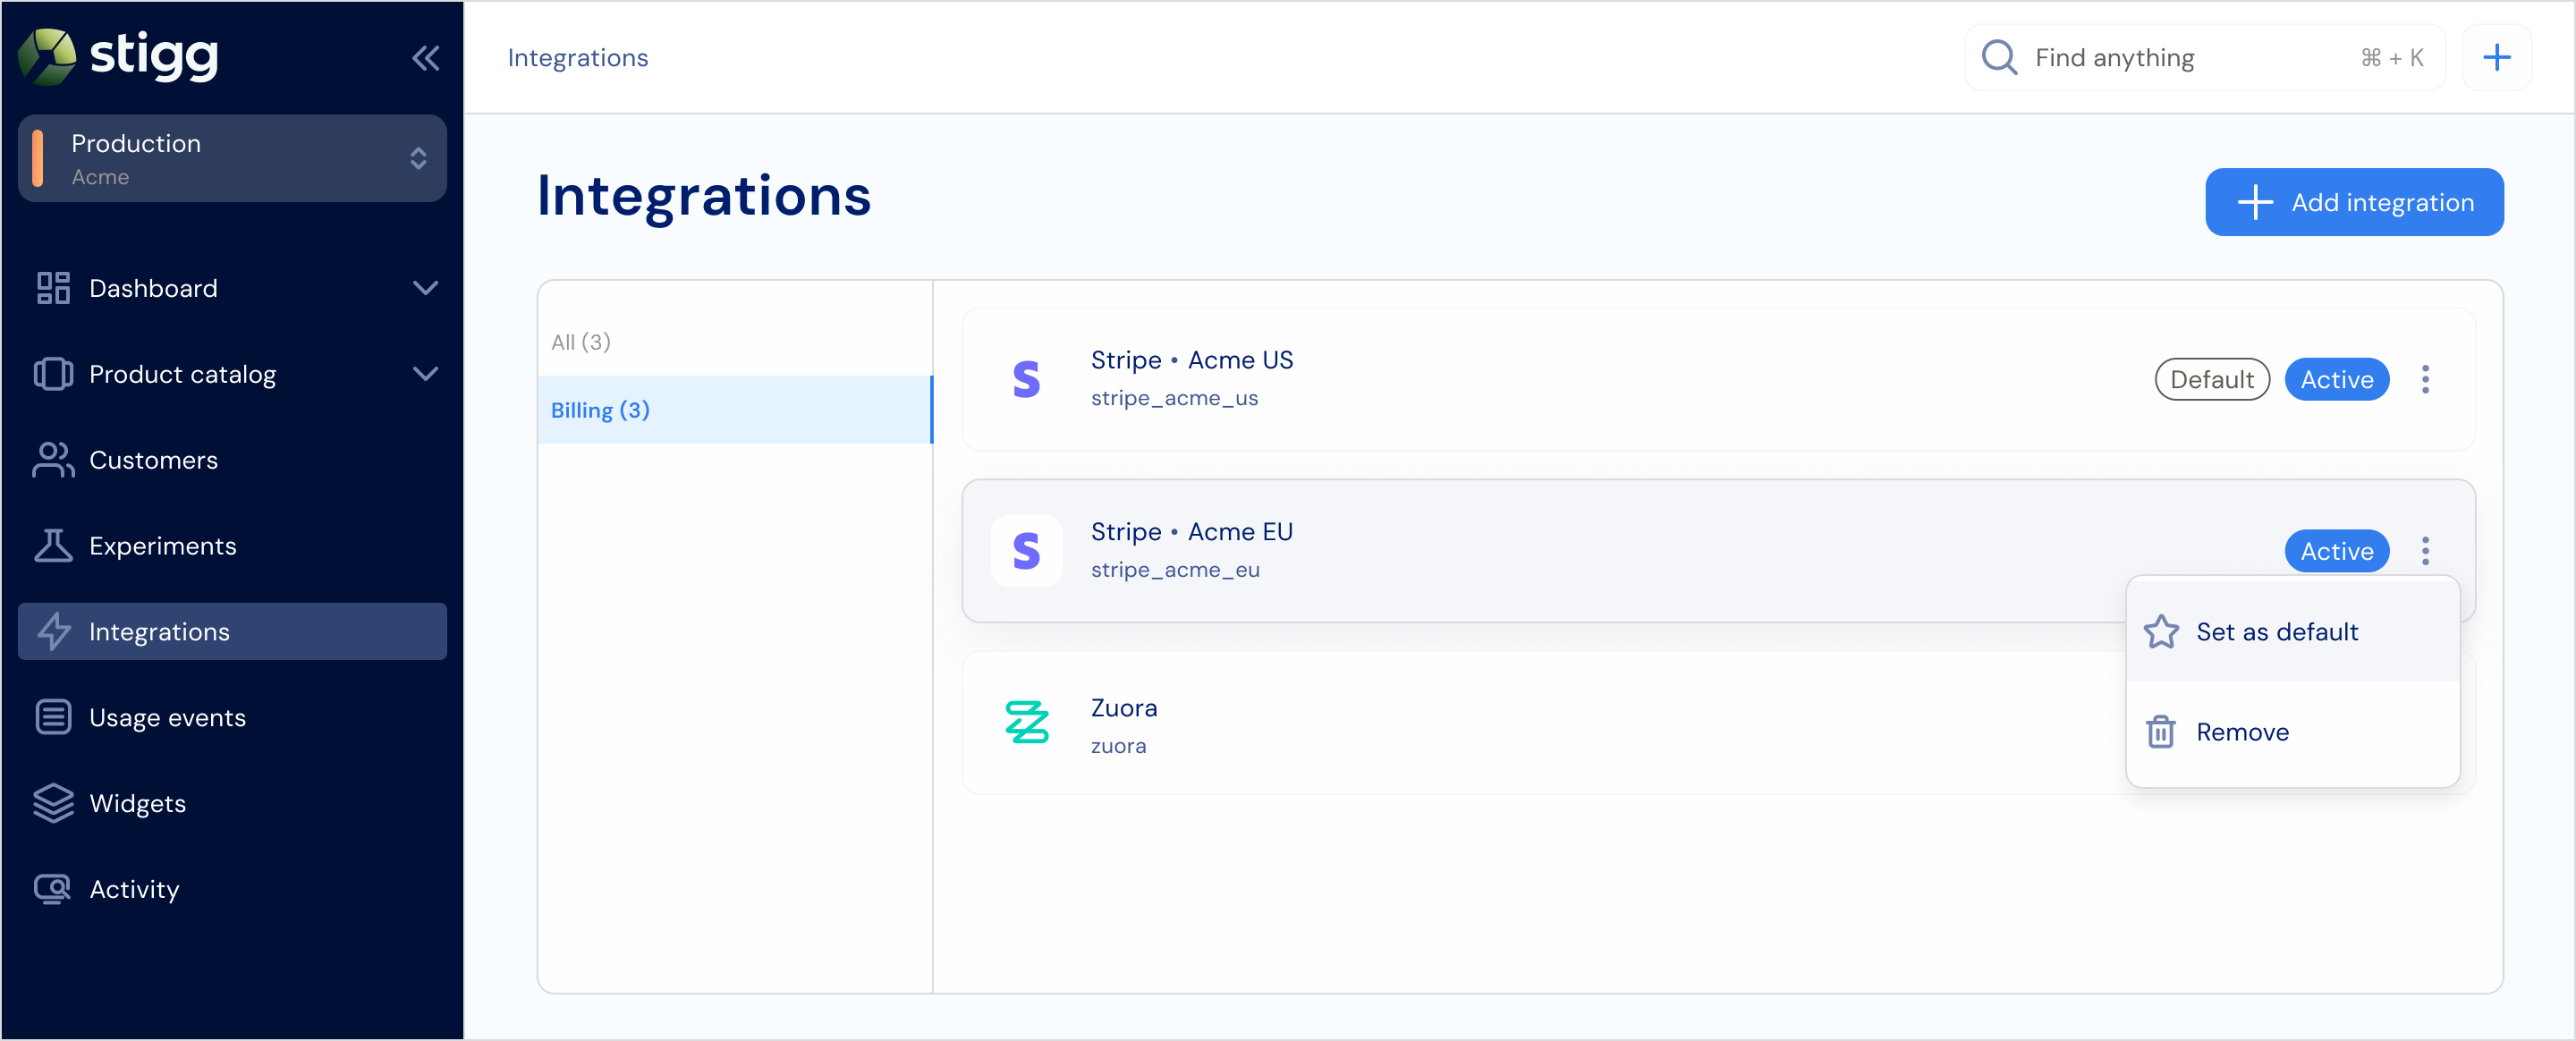Choose Remove from the context menu
The image size is (2576, 1041).
coord(2292,732)
